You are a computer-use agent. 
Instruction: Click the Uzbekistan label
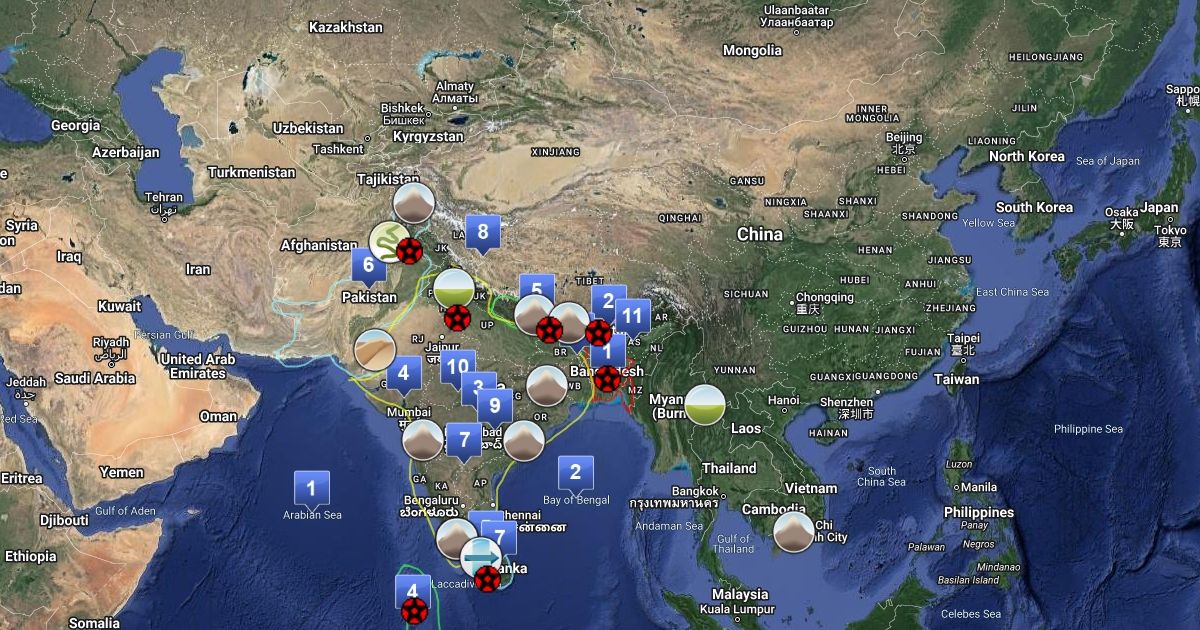(x=308, y=128)
